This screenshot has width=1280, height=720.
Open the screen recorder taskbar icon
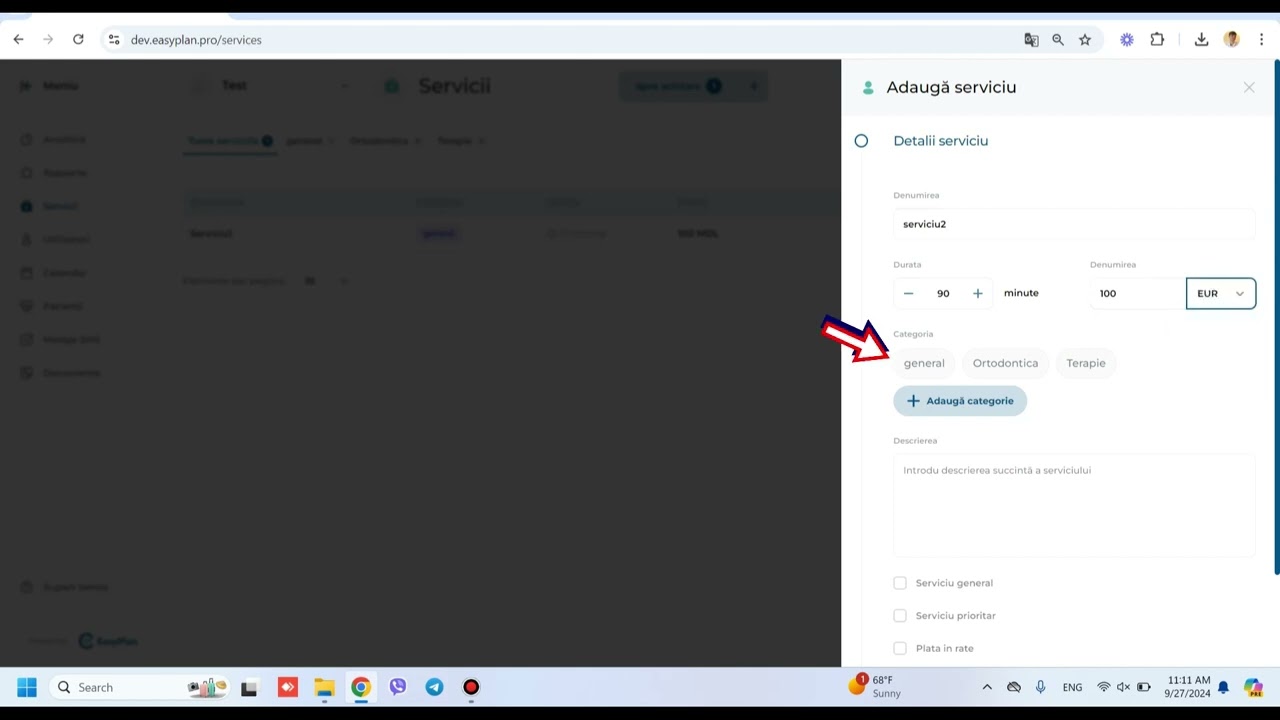point(471,687)
